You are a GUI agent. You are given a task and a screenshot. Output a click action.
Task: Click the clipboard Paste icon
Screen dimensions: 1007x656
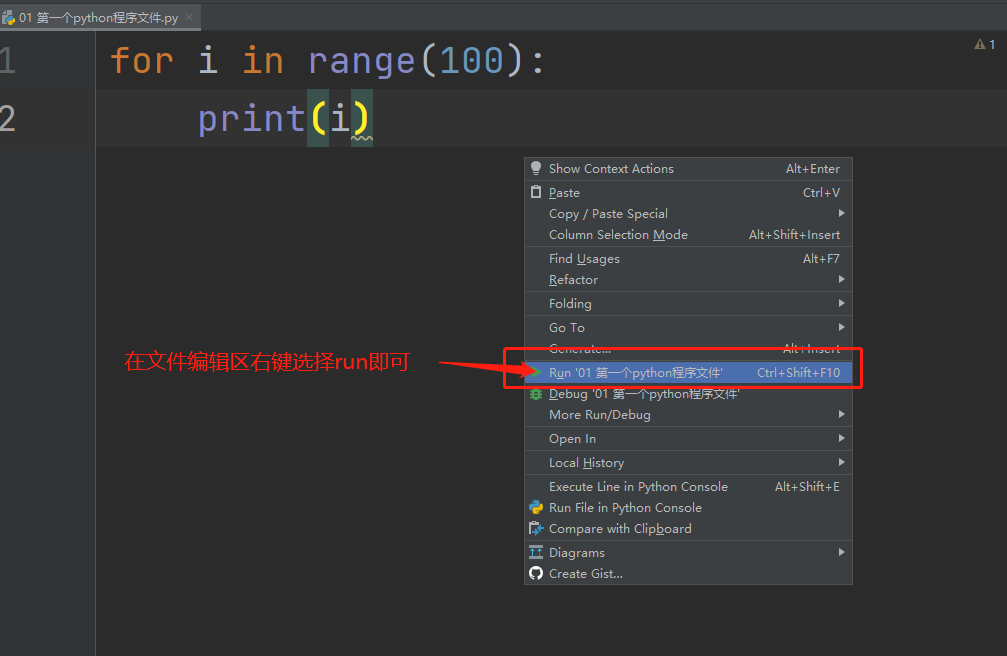536,191
